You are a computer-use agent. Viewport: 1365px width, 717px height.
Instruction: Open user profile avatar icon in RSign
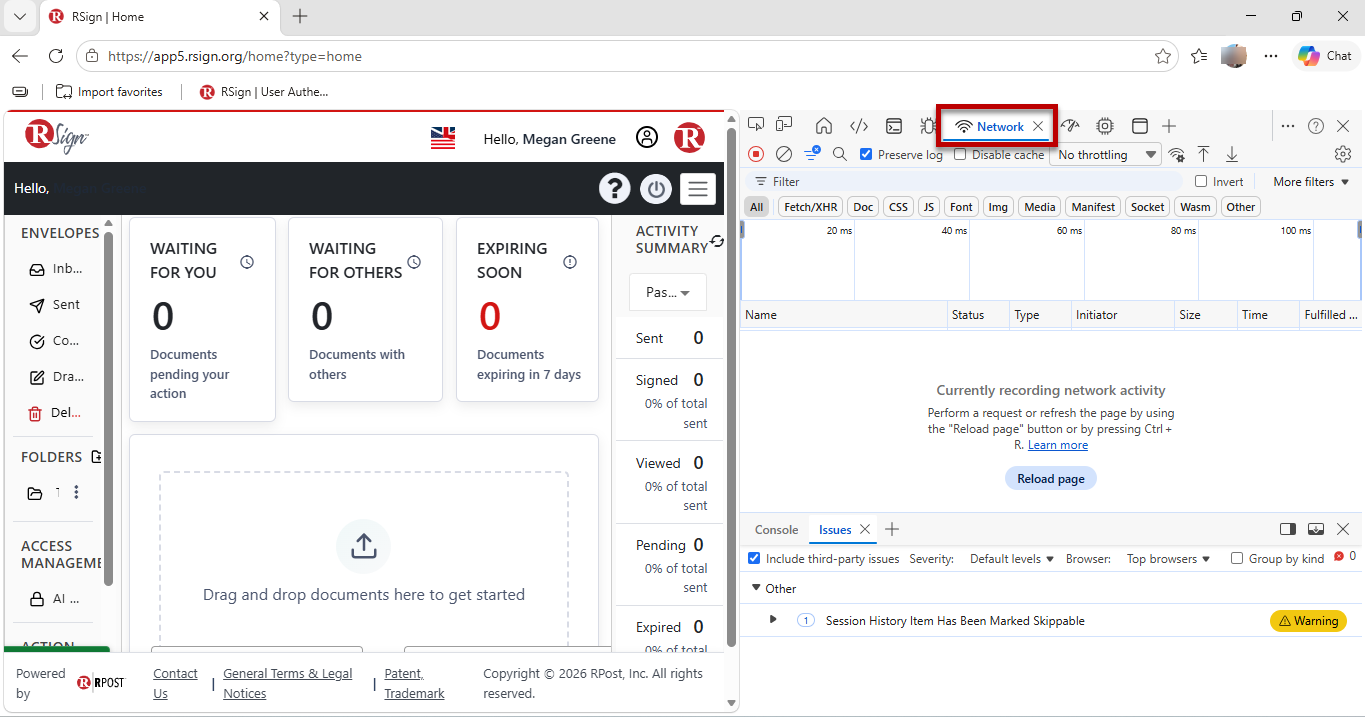click(x=647, y=138)
